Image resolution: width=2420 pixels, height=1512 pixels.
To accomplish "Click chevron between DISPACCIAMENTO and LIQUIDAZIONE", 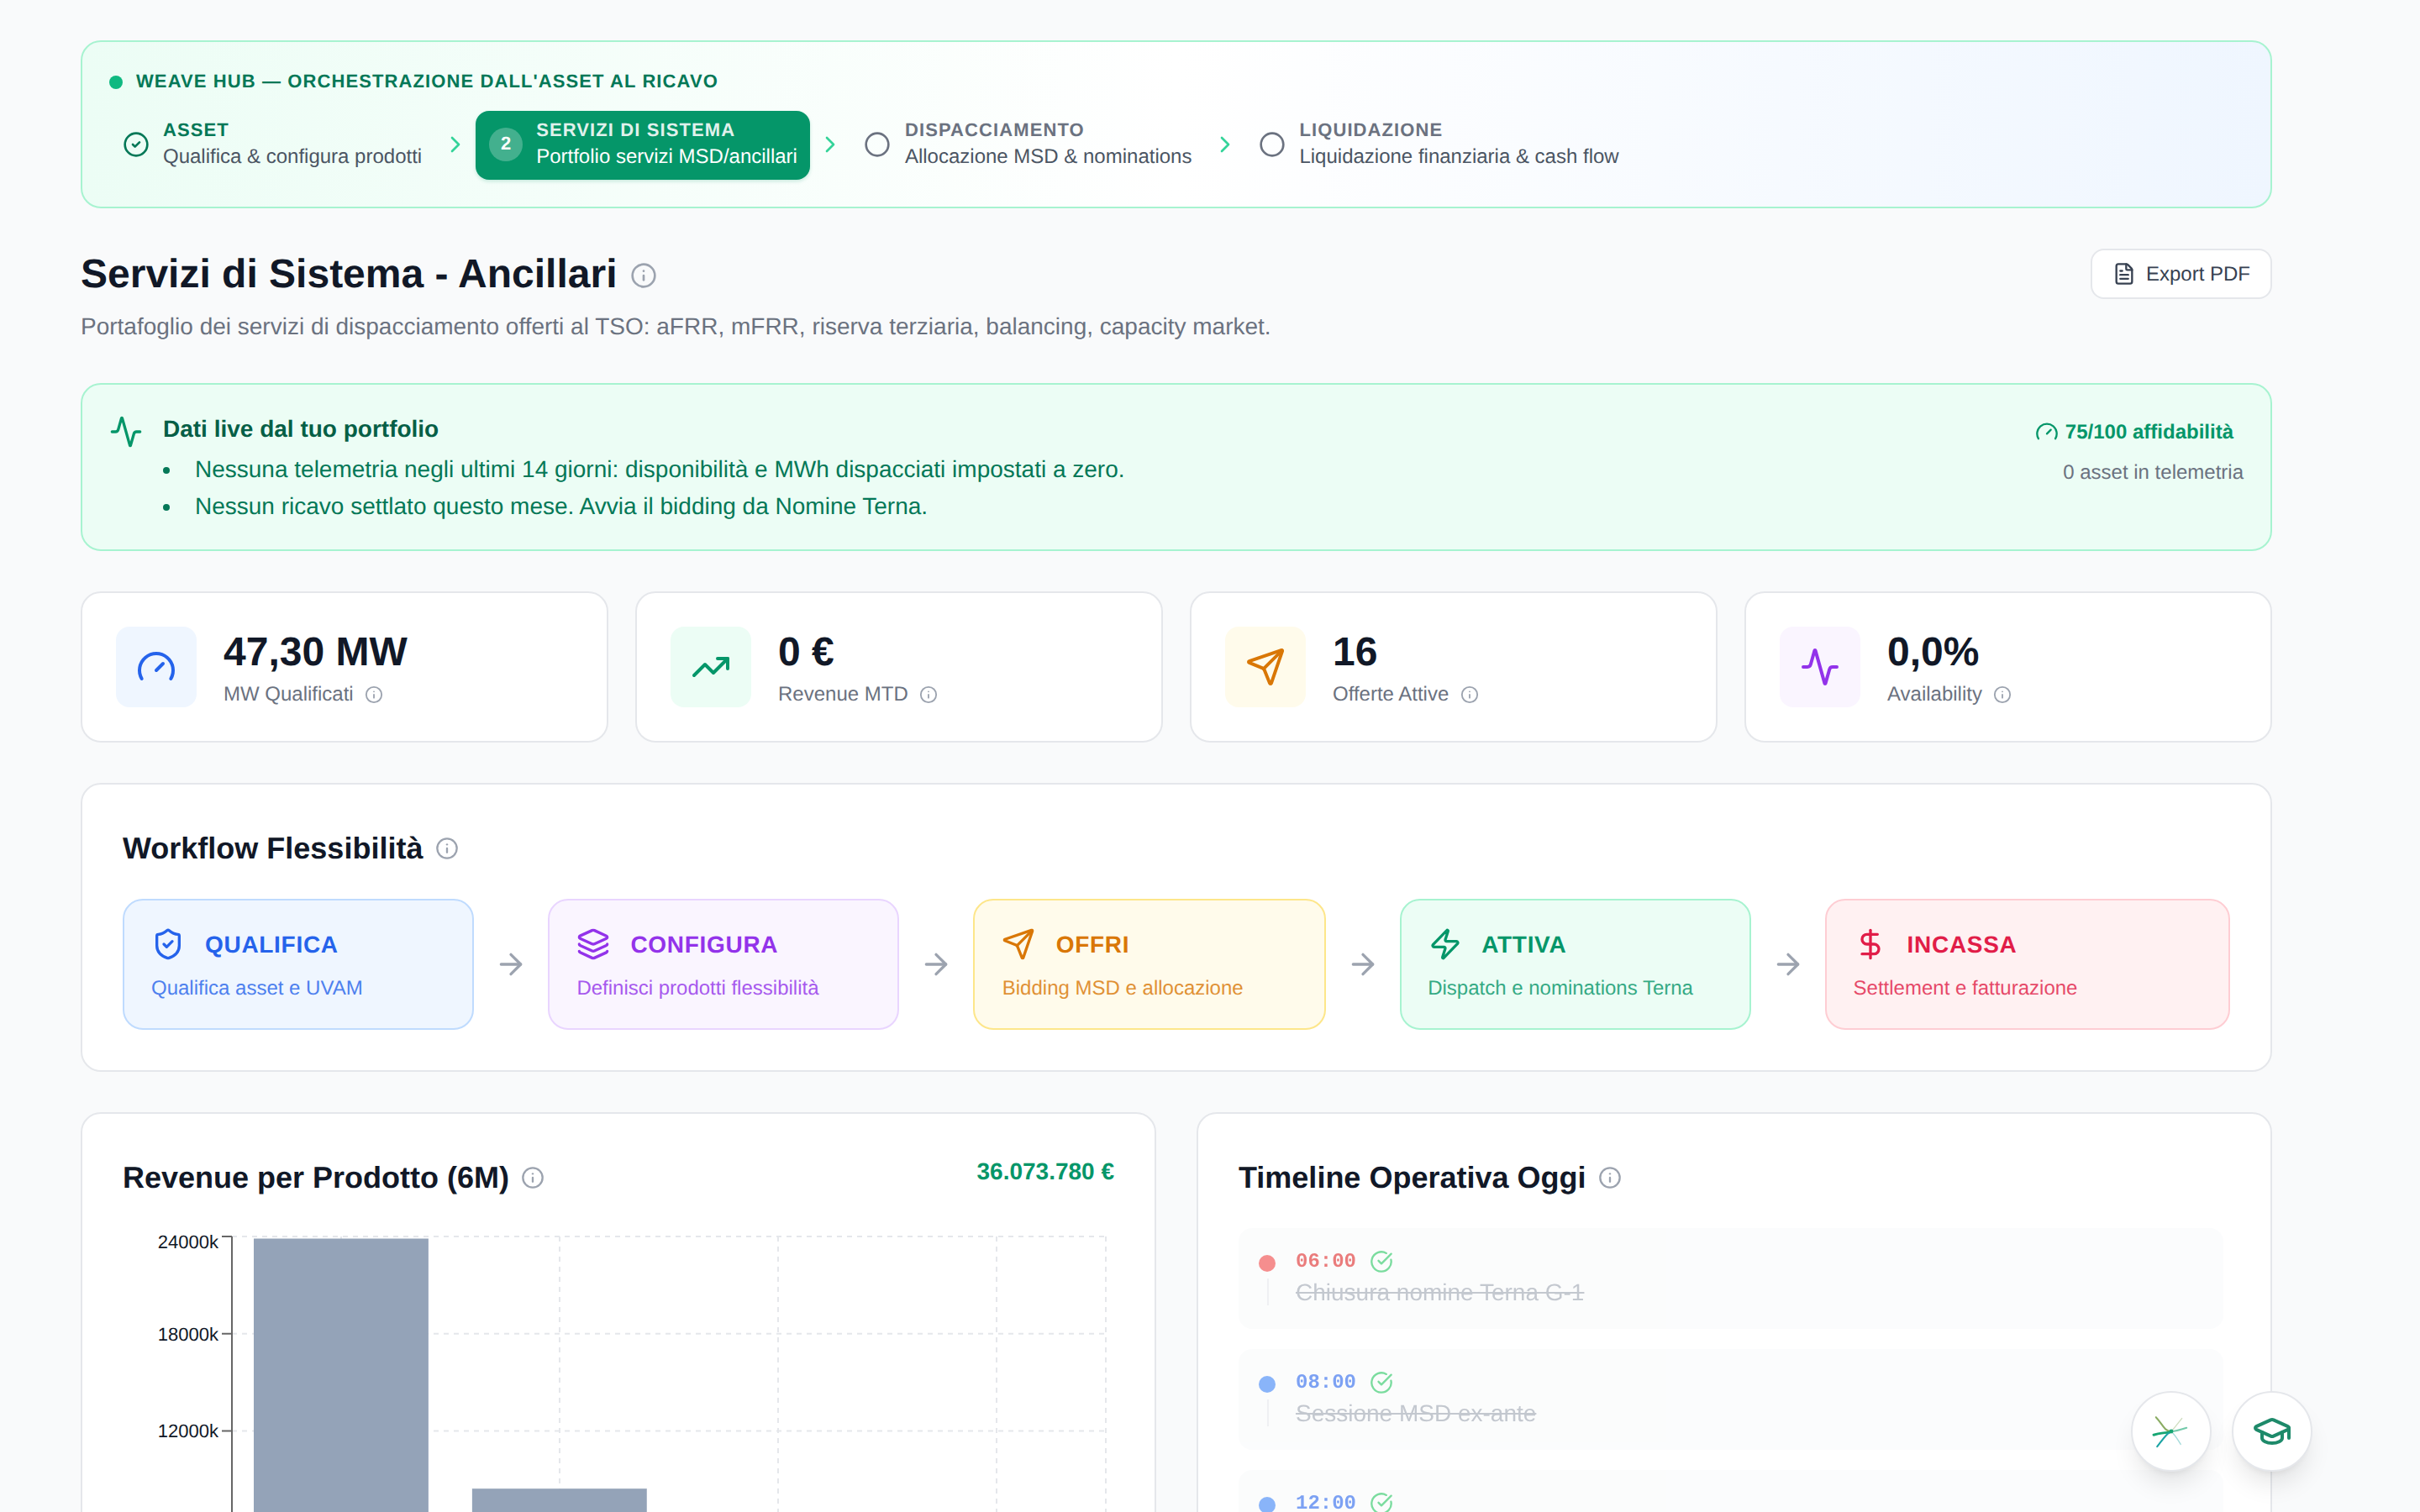I will 1225,144.
